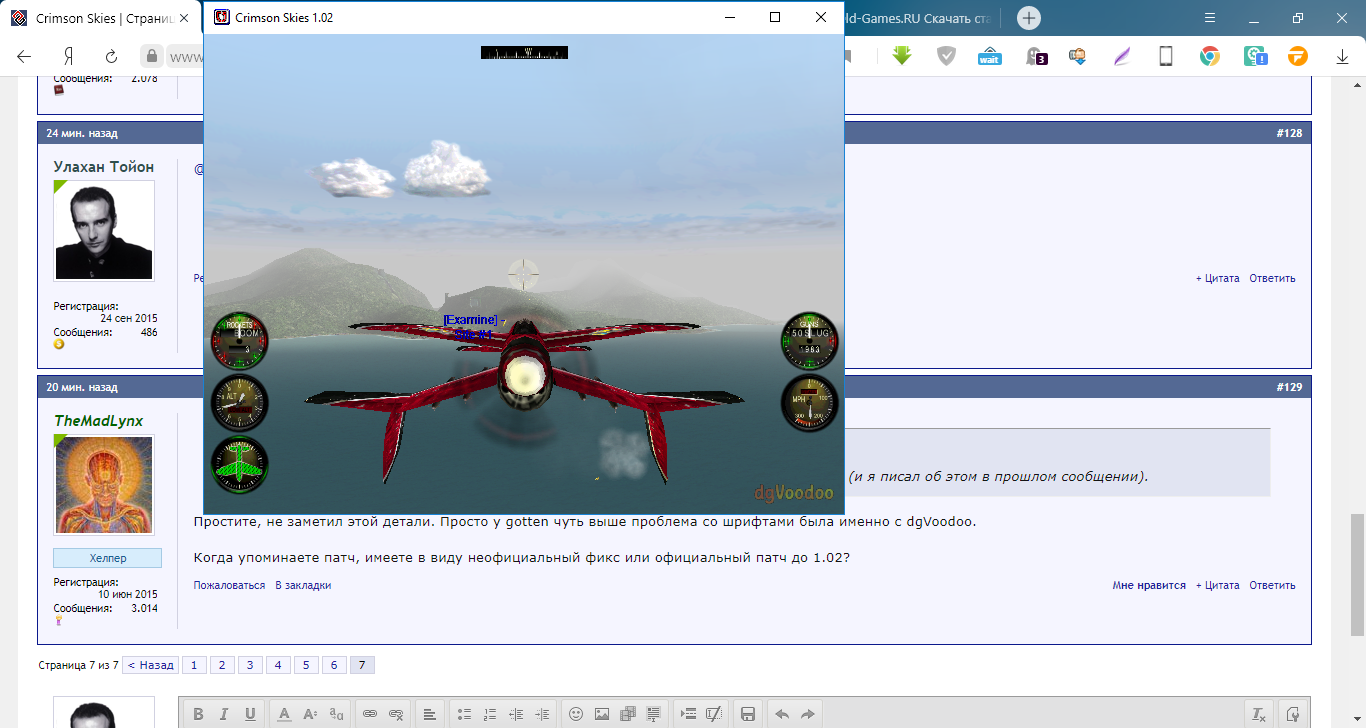The image size is (1366, 728).
Task: Click 'В закладки' on post #129
Action: pos(303,585)
